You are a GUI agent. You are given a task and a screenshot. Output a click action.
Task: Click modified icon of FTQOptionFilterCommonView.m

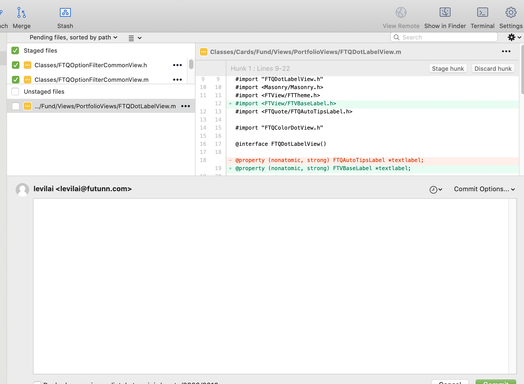pyautogui.click(x=27, y=80)
